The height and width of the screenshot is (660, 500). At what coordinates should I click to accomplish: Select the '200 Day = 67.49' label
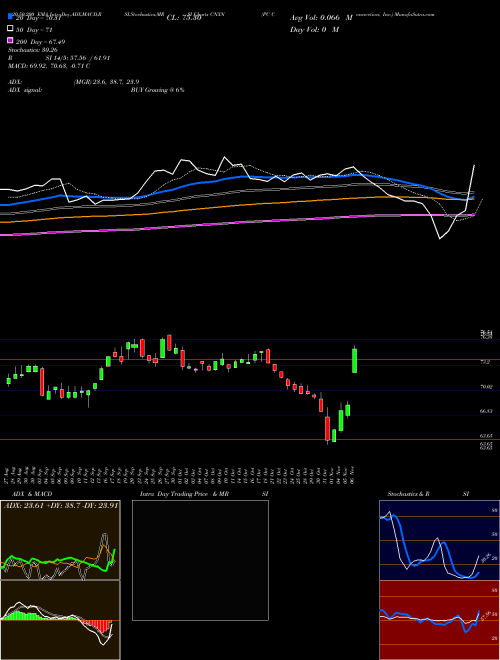(x=41, y=42)
